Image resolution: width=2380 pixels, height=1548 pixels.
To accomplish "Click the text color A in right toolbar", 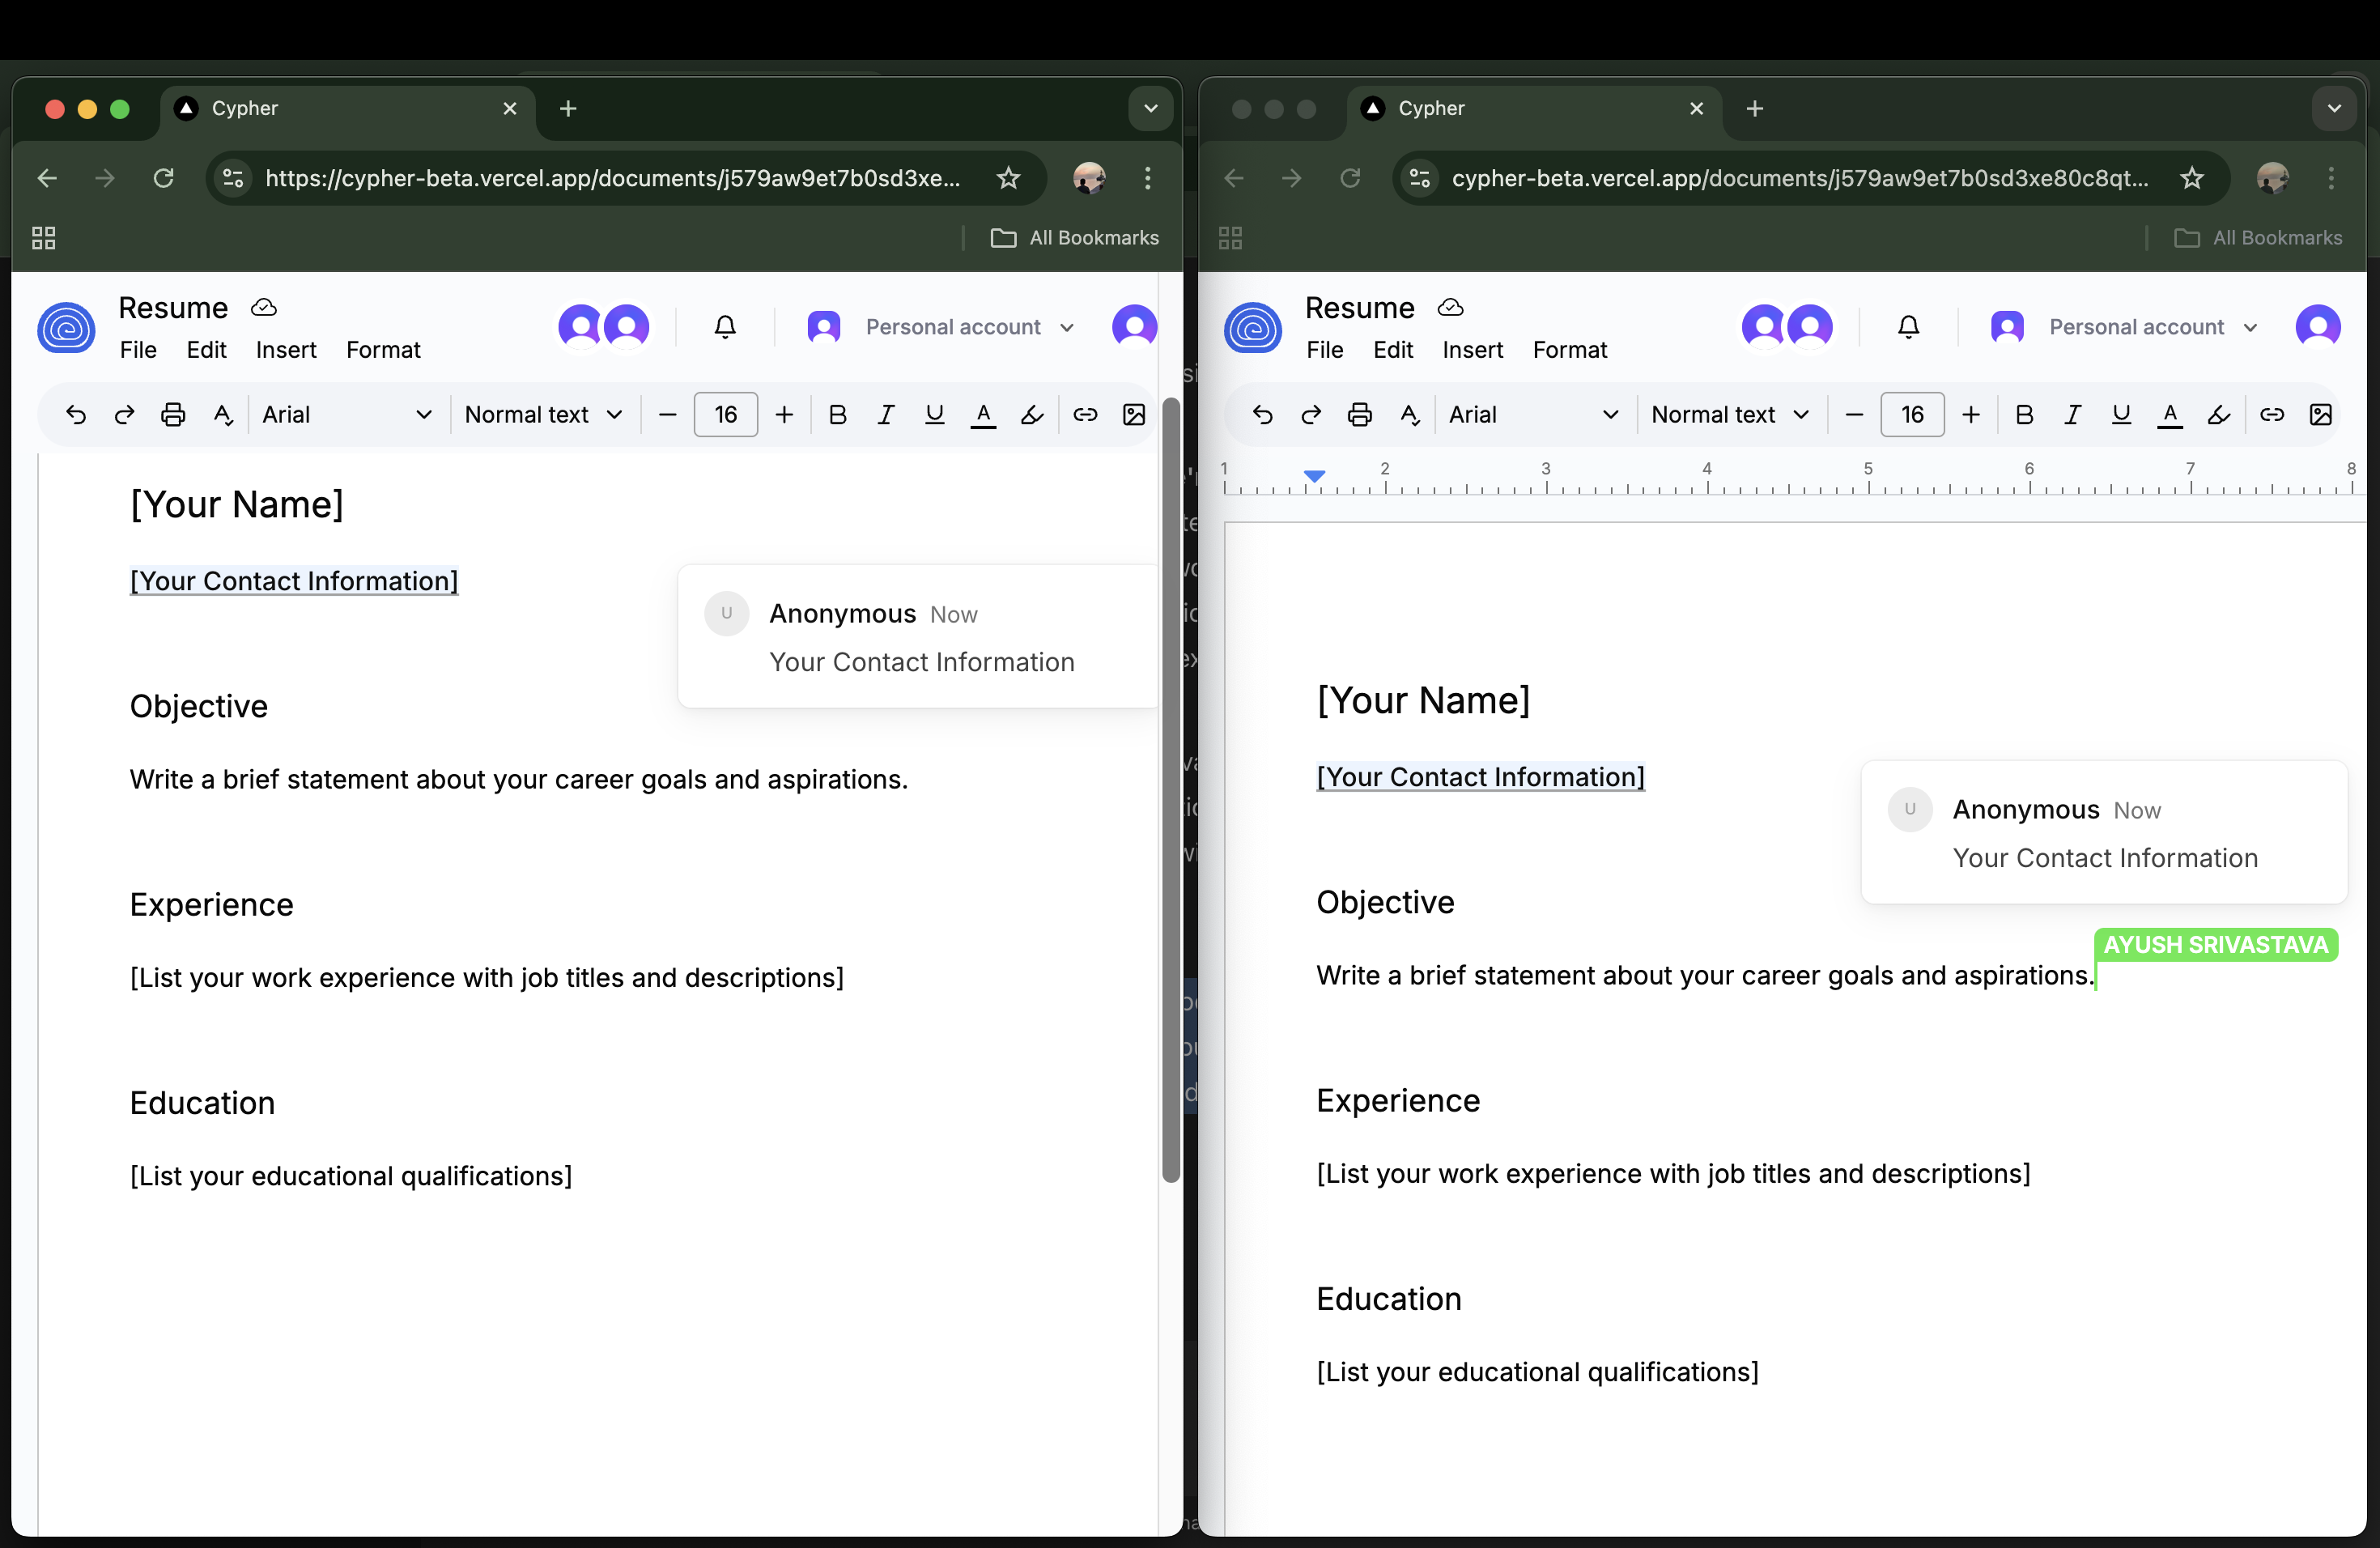I will (2169, 414).
